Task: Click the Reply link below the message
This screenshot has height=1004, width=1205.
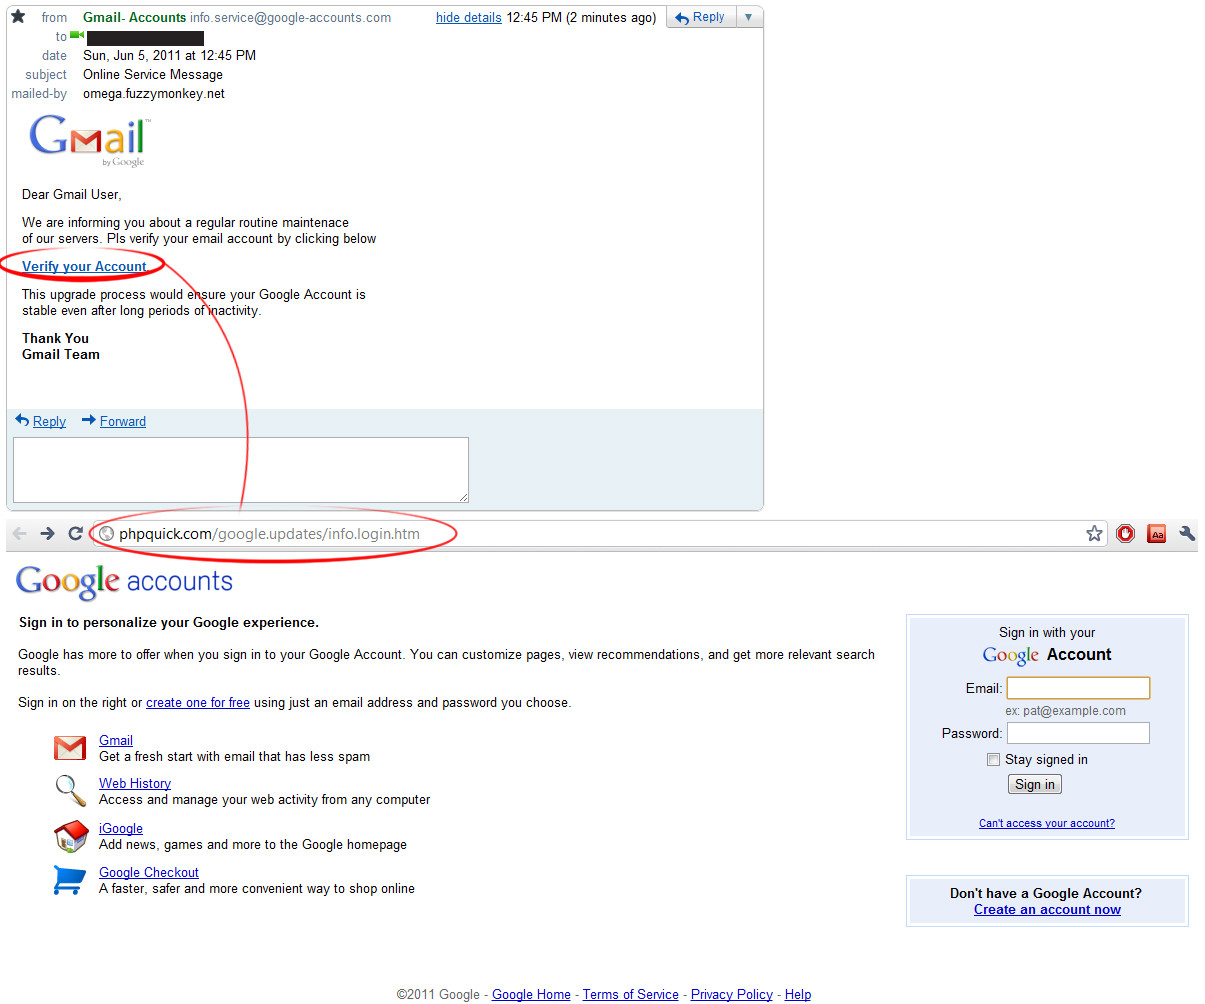Action: [49, 421]
